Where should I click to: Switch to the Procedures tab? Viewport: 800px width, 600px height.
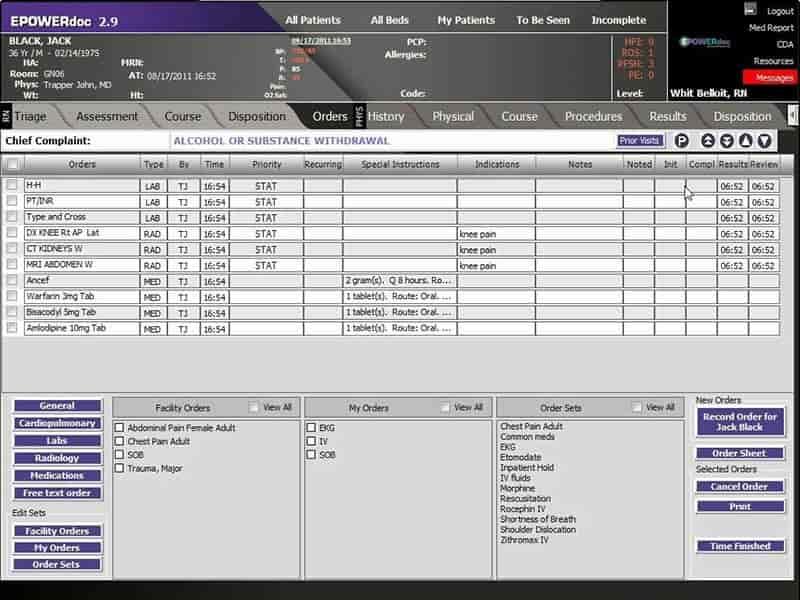pos(593,116)
